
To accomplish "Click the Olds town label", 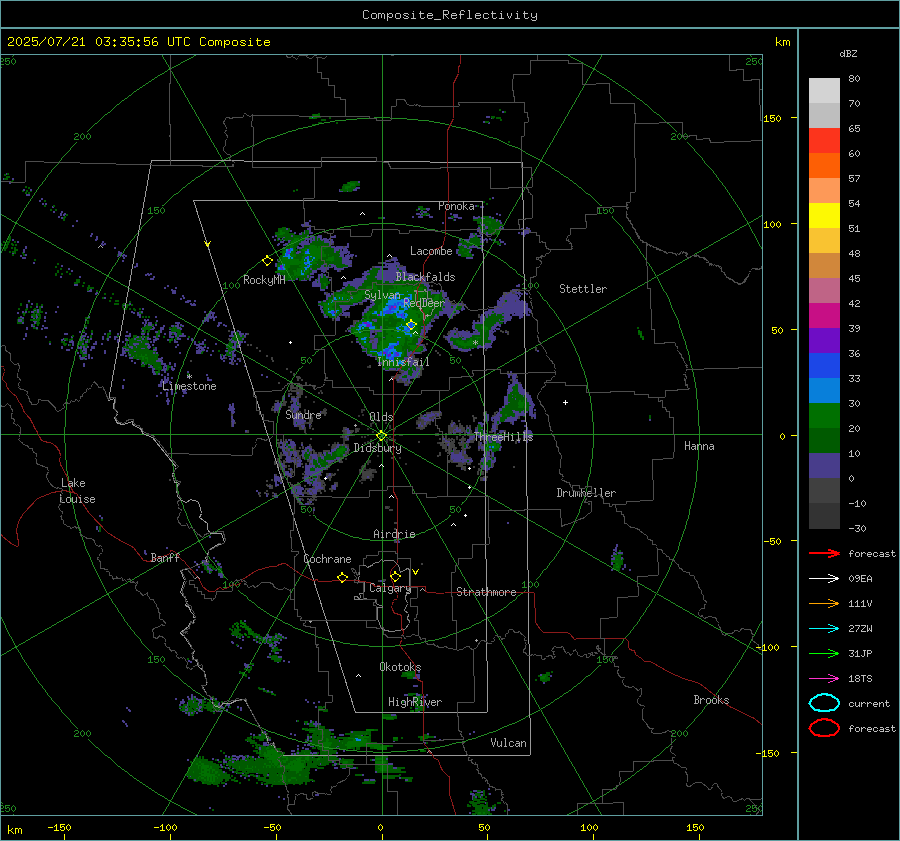I will click(381, 417).
